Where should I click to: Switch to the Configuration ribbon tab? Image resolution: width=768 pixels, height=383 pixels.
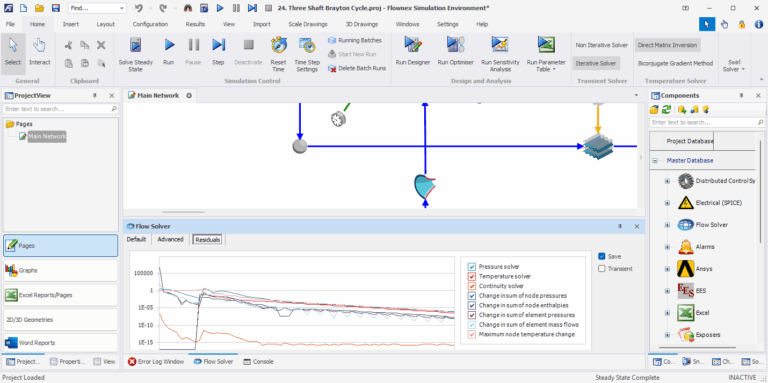click(x=150, y=24)
